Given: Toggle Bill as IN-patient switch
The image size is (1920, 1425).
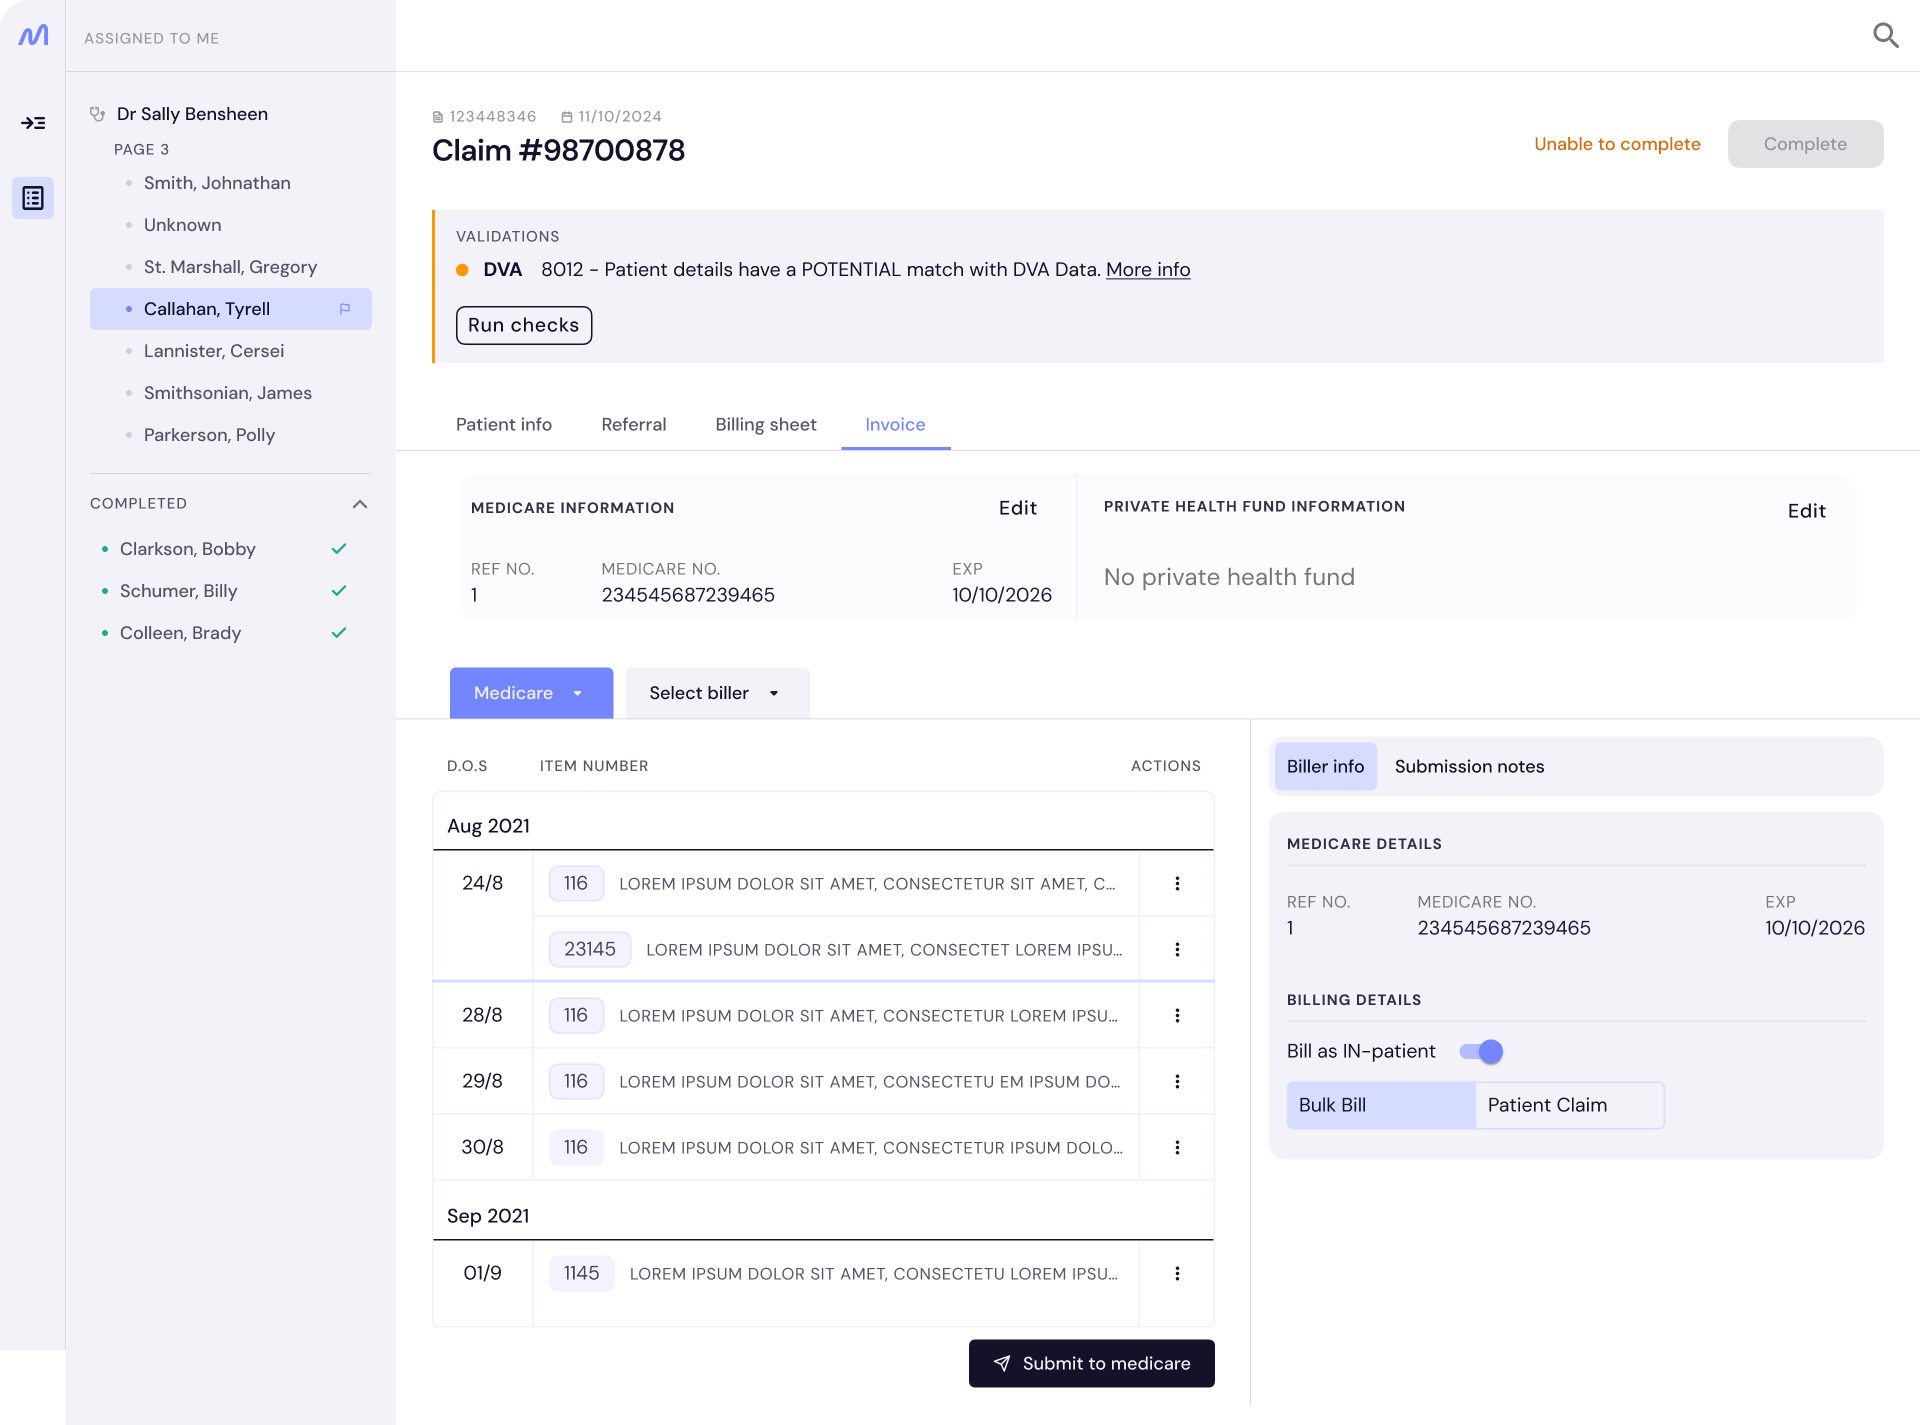Looking at the screenshot, I should coord(1481,1051).
